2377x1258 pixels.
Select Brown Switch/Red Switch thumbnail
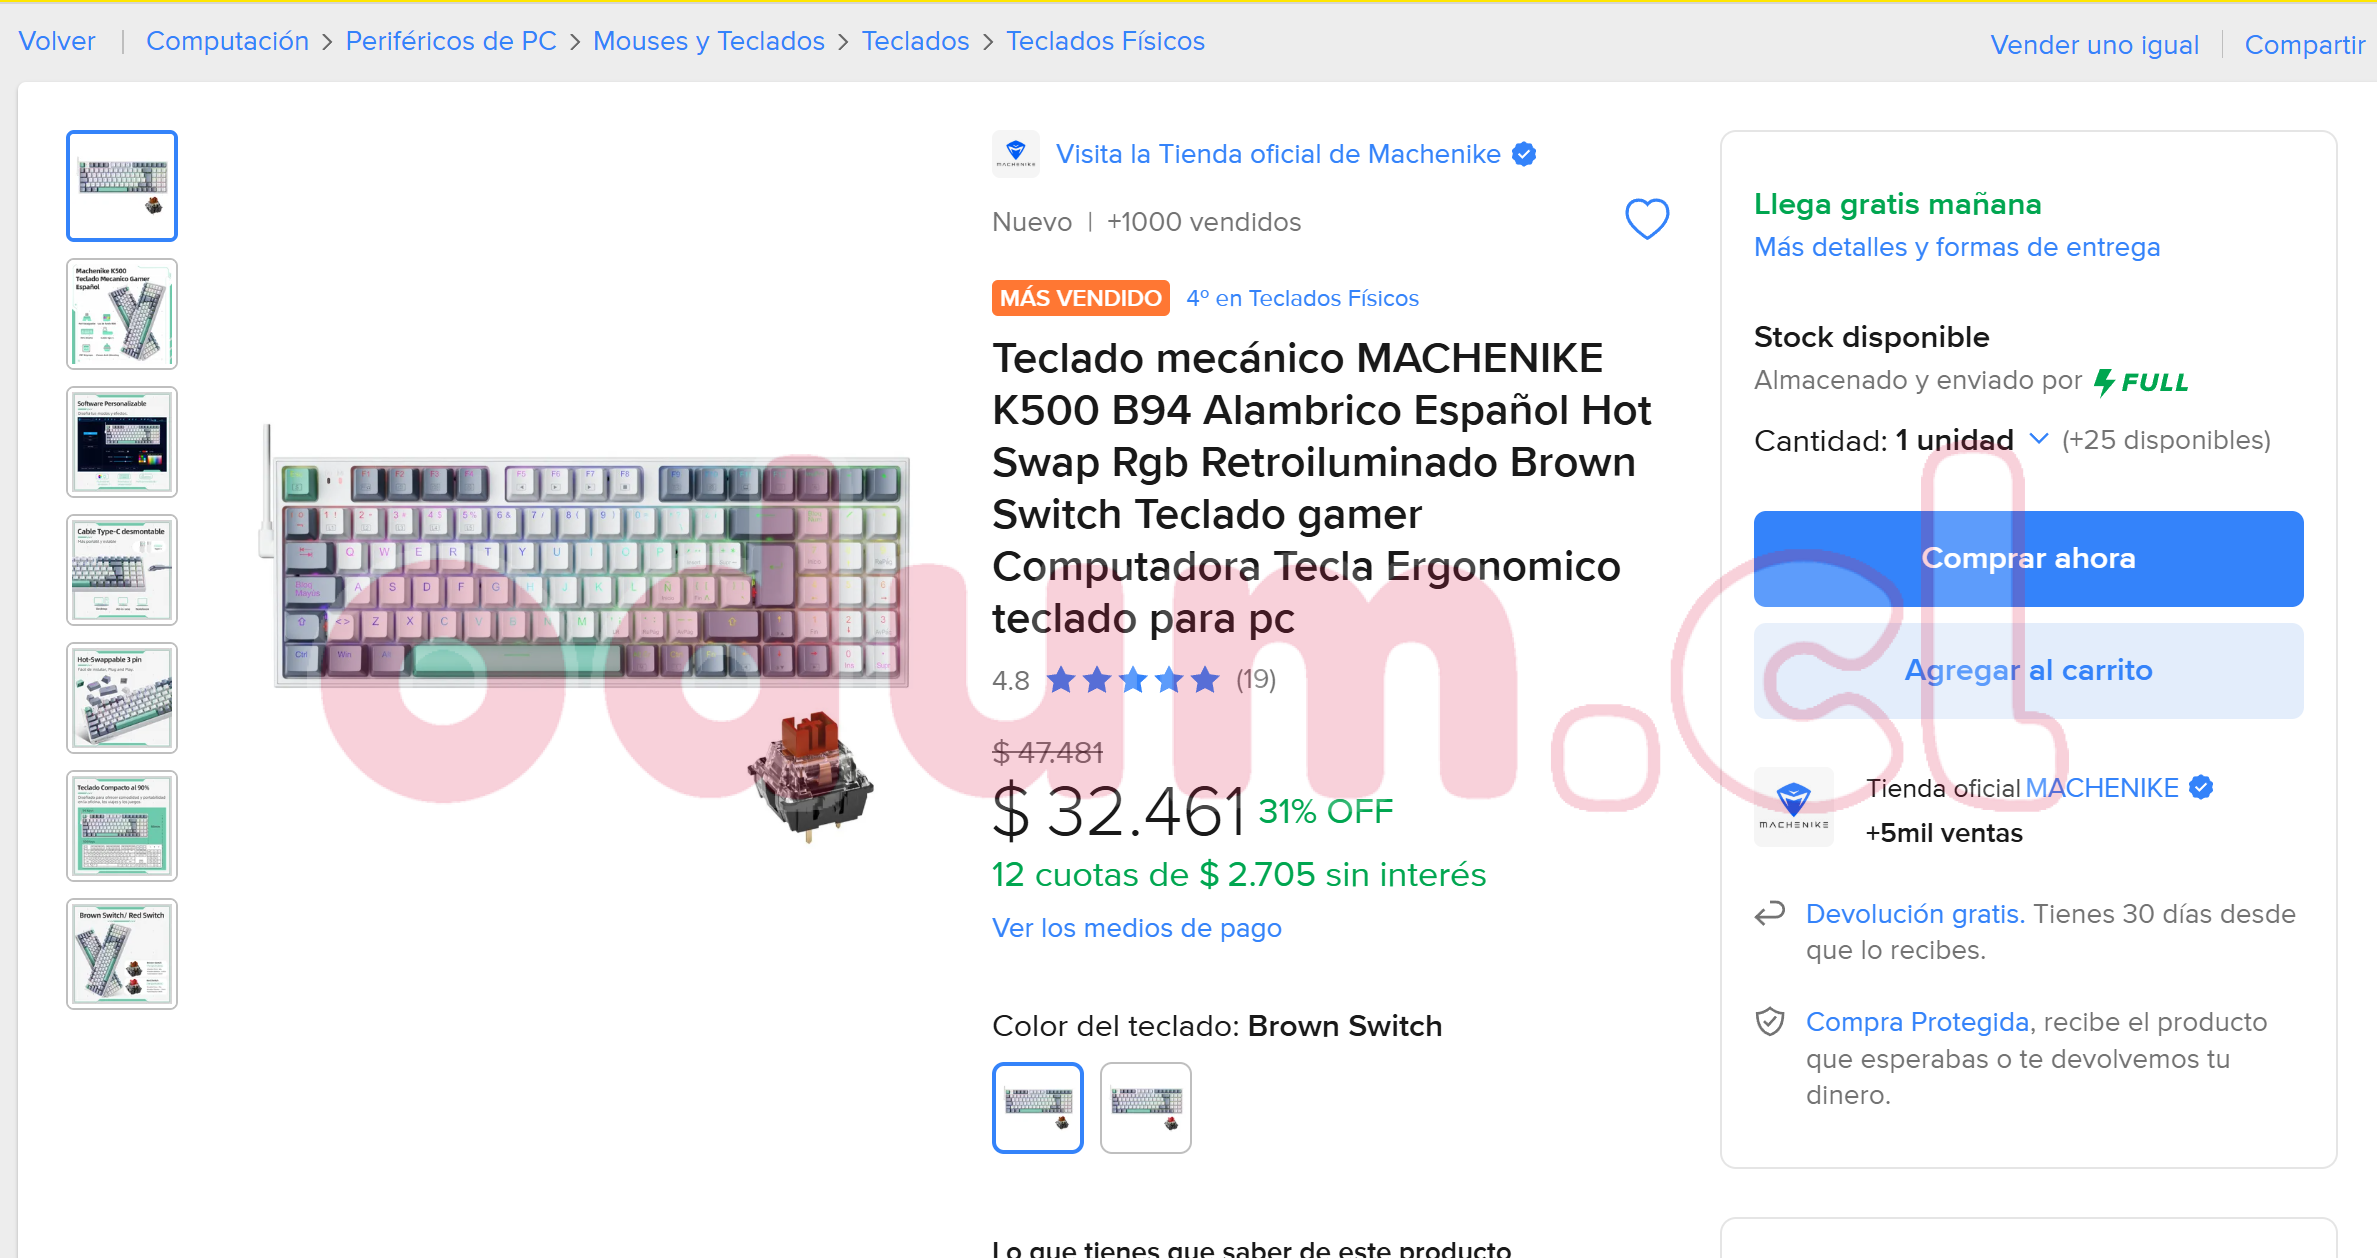[x=122, y=954]
